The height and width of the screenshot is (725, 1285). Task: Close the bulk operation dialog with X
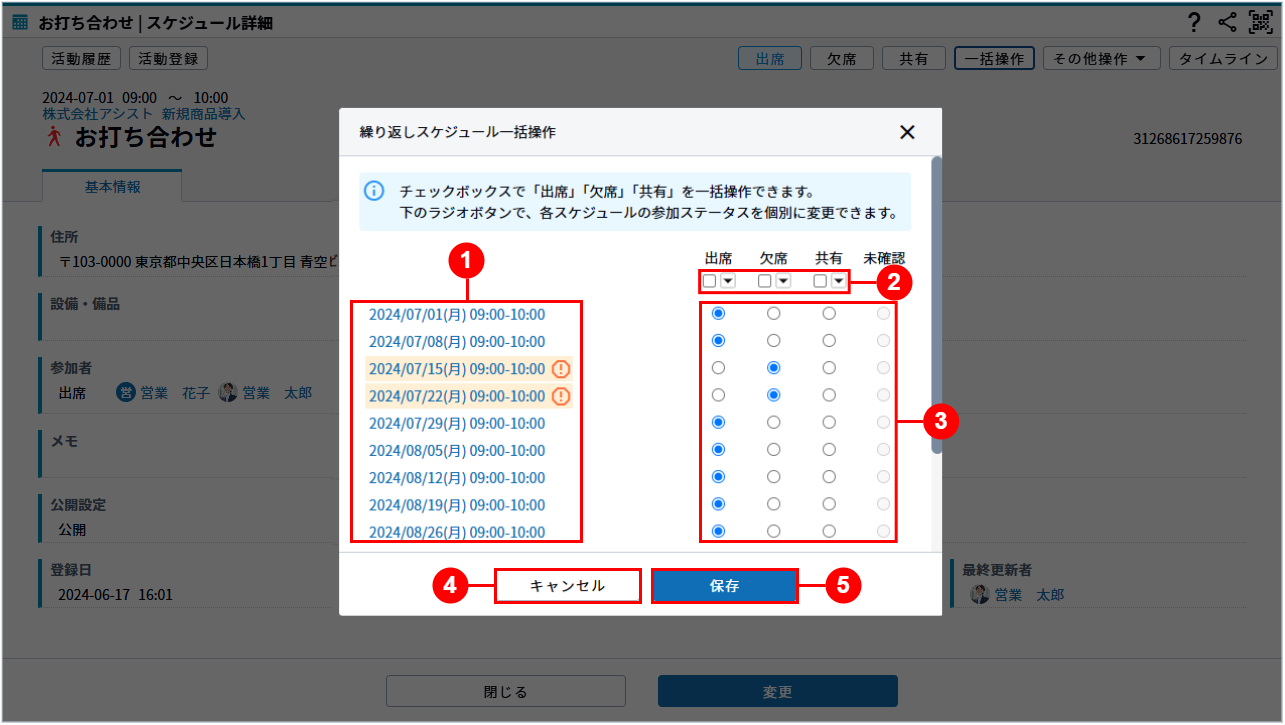pyautogui.click(x=907, y=132)
